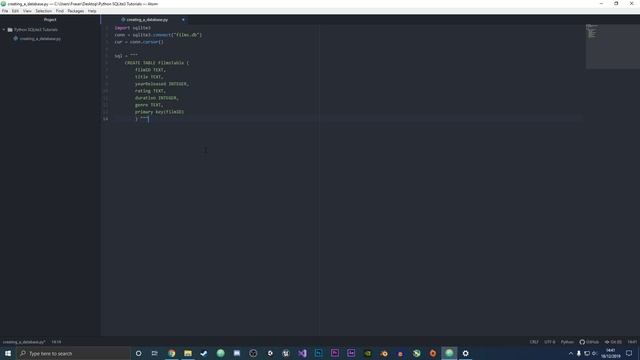Click the 'Type here to search' box
This screenshot has height=360, width=640.
pos(73,353)
